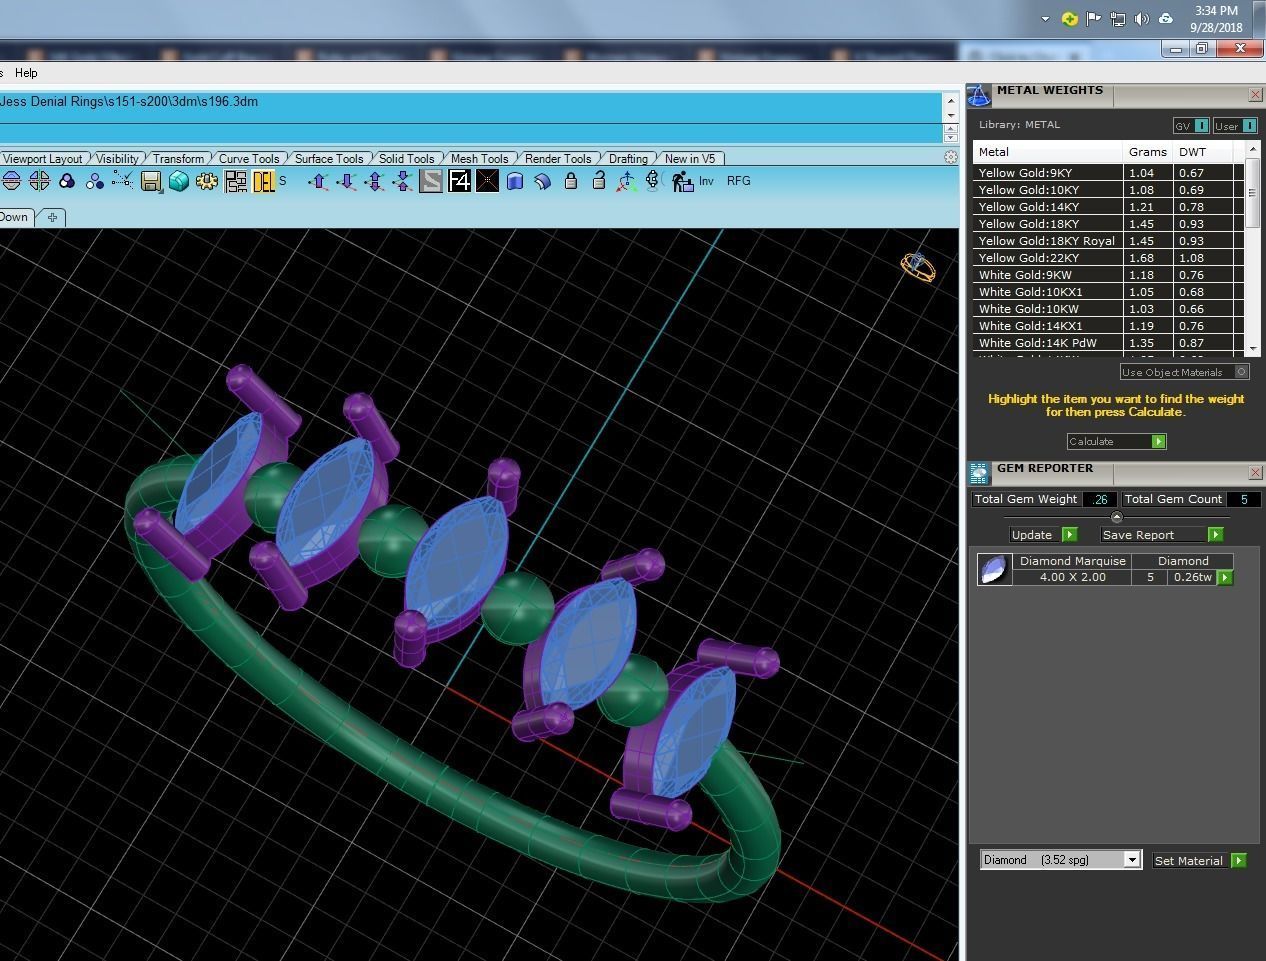Click the Update gem report button

pos(1042,534)
